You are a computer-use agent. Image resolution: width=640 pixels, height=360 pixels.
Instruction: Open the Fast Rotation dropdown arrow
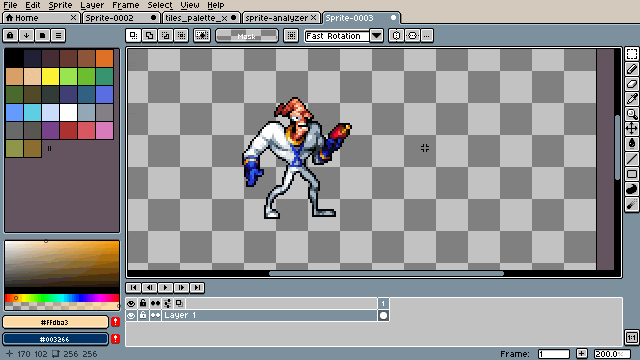point(376,36)
